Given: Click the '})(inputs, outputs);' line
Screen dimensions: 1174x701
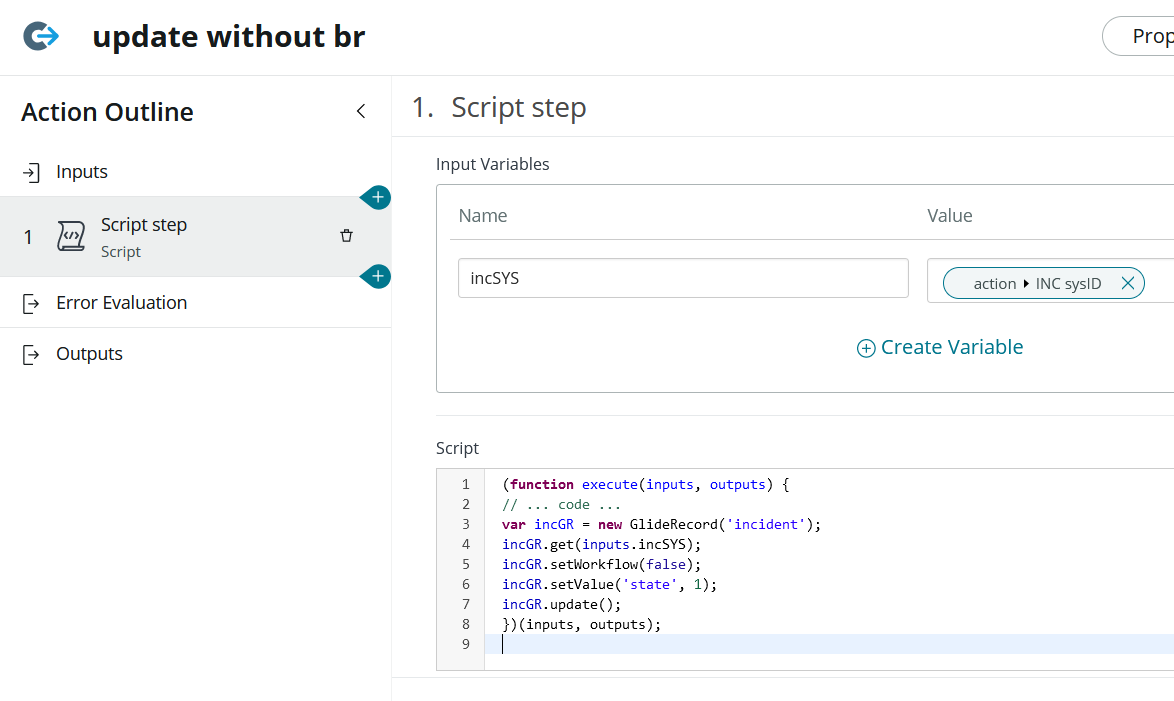Looking at the screenshot, I should pos(582,625).
